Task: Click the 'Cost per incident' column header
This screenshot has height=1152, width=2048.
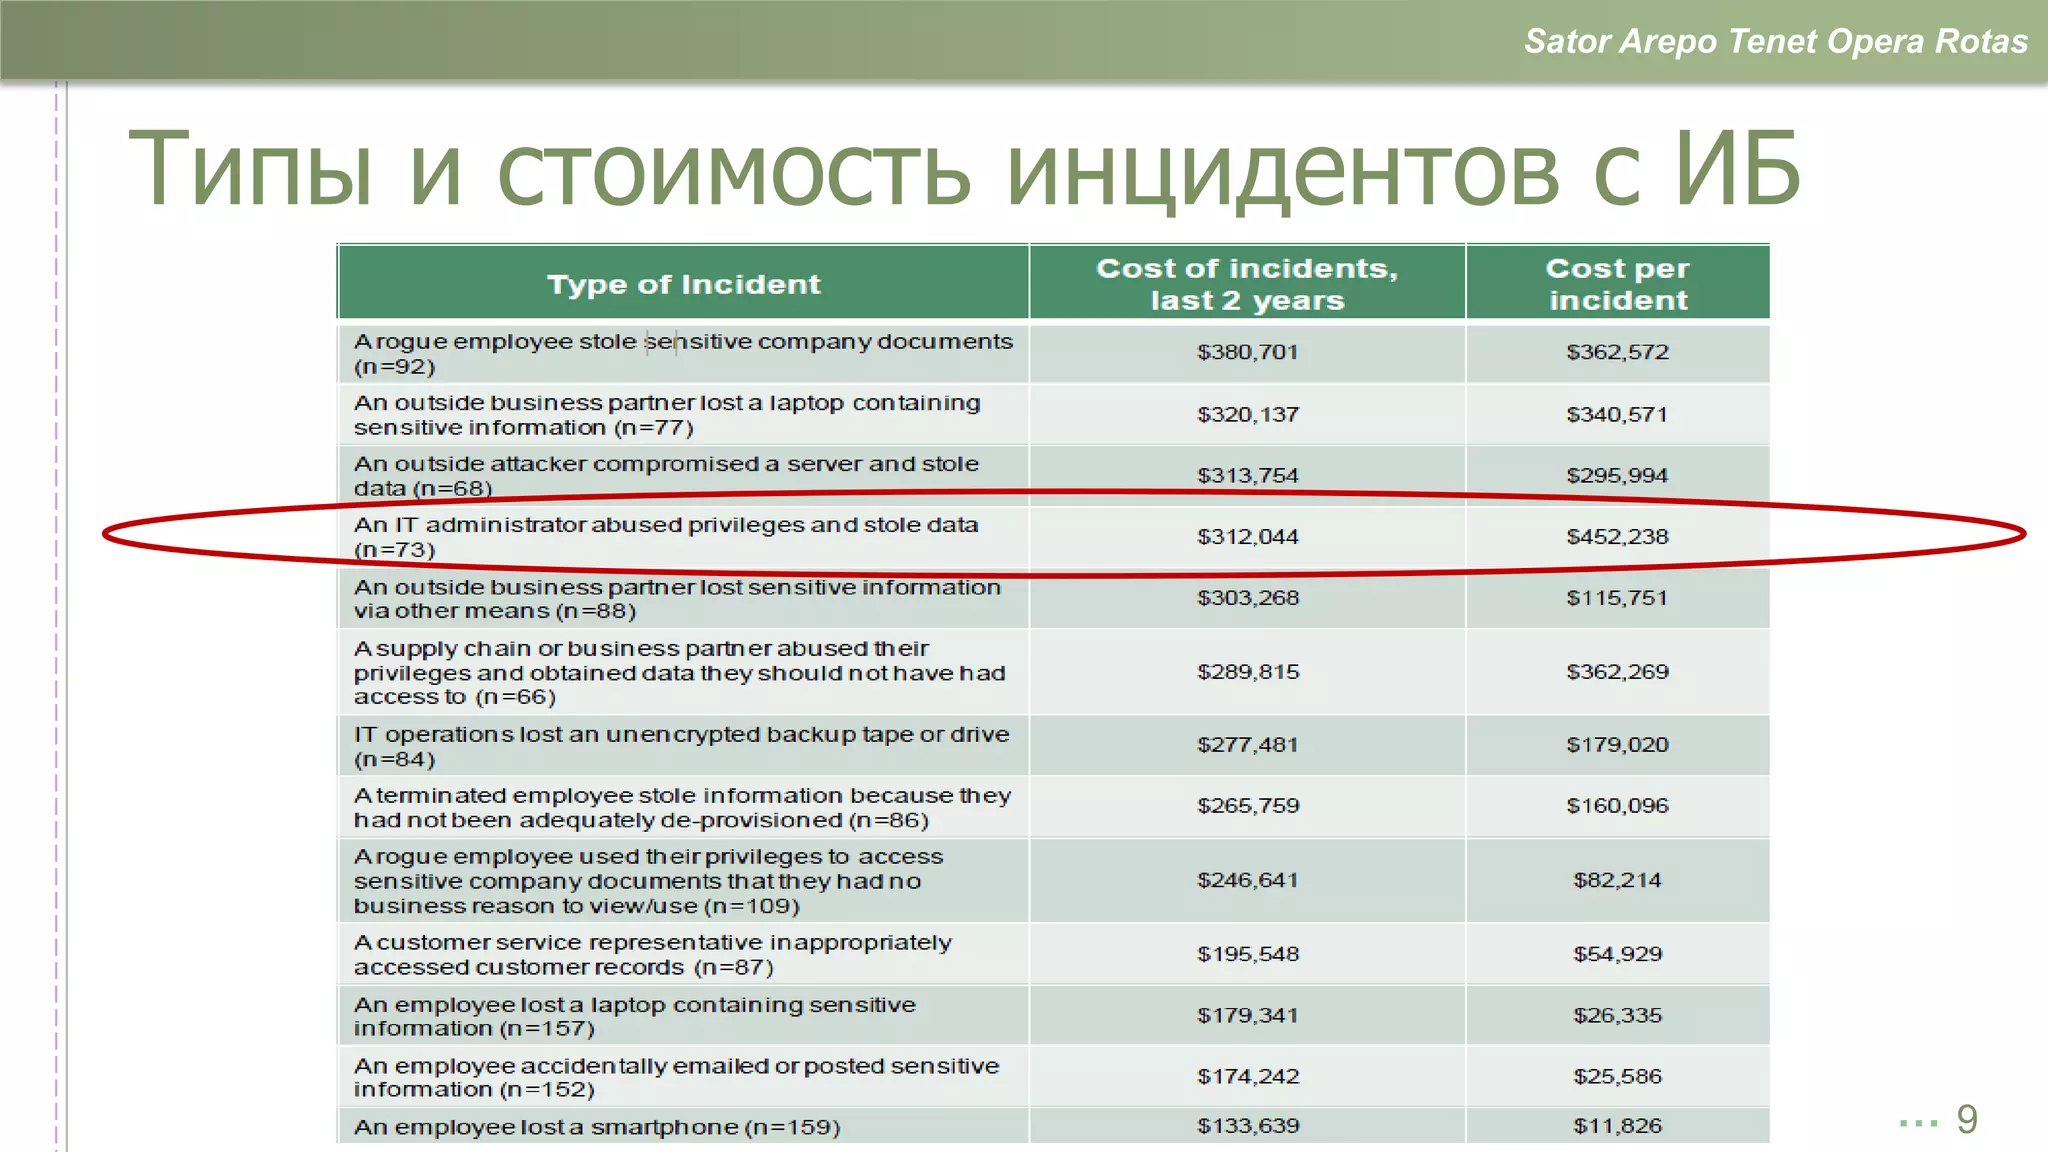Action: (x=1618, y=284)
